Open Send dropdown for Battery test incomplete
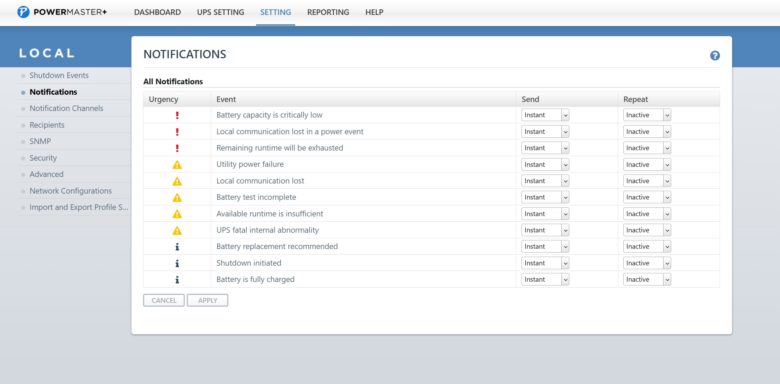The width and height of the screenshot is (780, 384). [545, 197]
